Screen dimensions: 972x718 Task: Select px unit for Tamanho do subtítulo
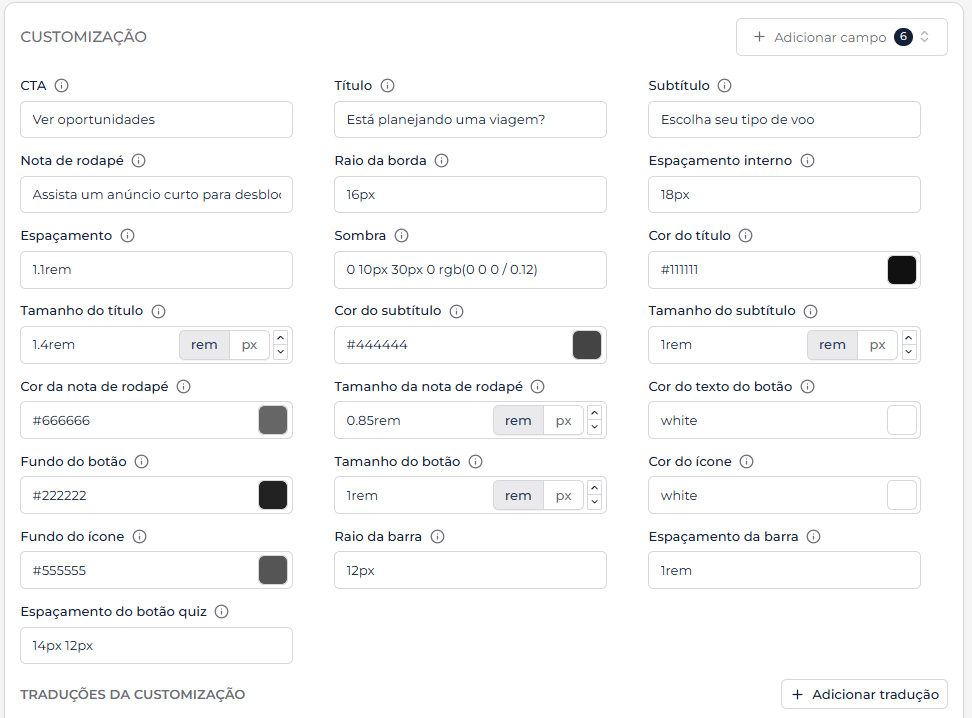tap(877, 345)
